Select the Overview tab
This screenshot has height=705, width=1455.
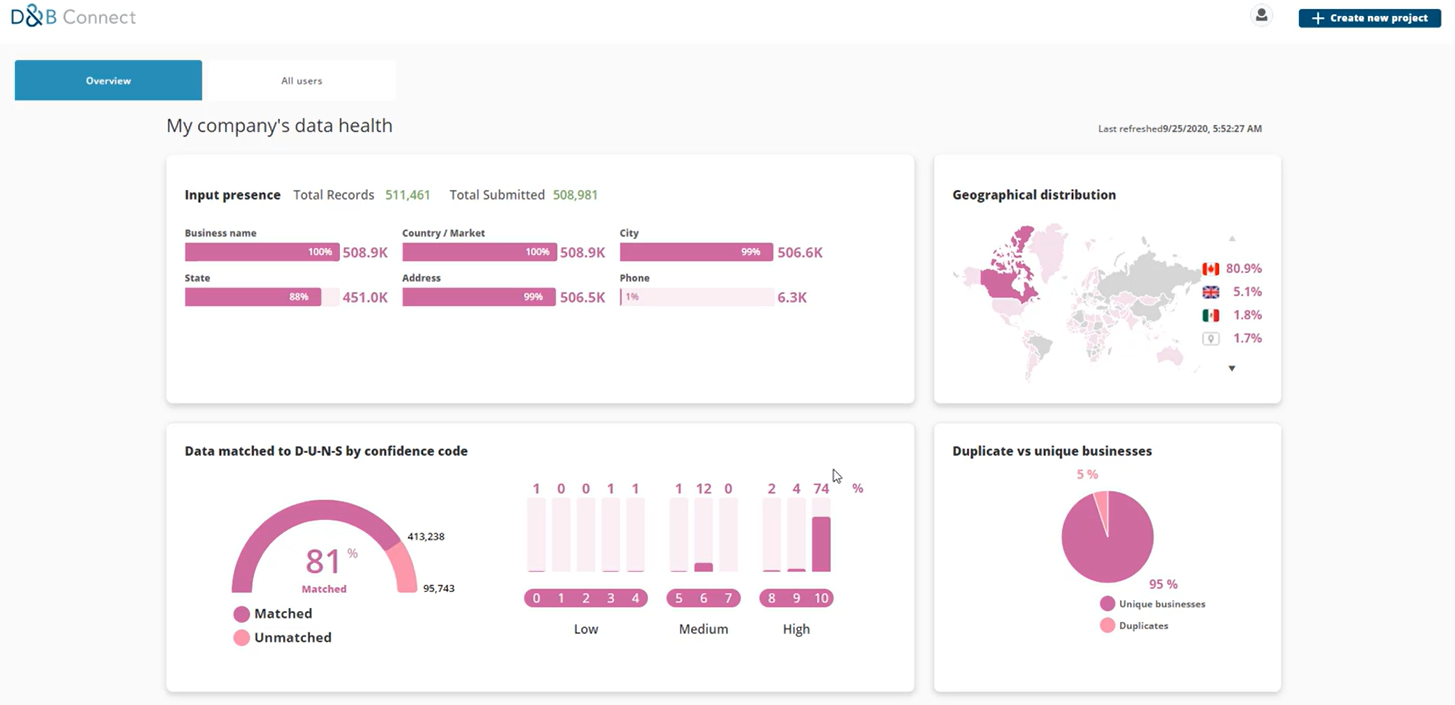point(108,80)
